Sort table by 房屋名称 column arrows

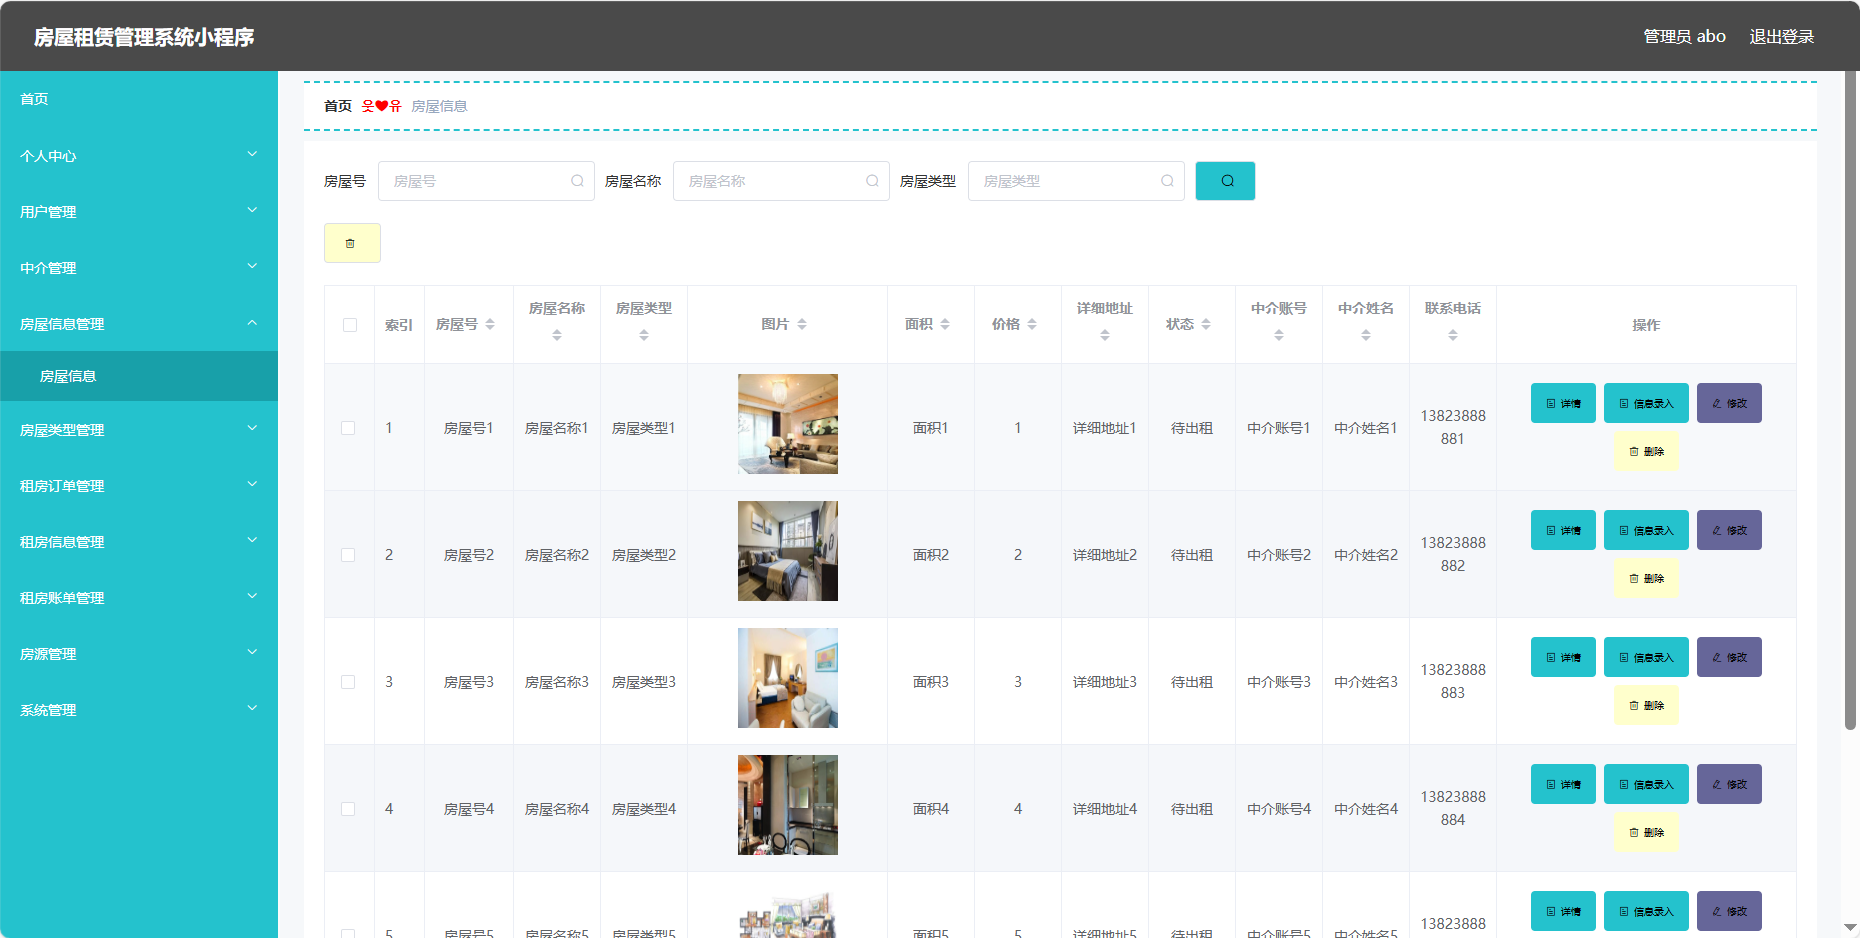coord(557,335)
